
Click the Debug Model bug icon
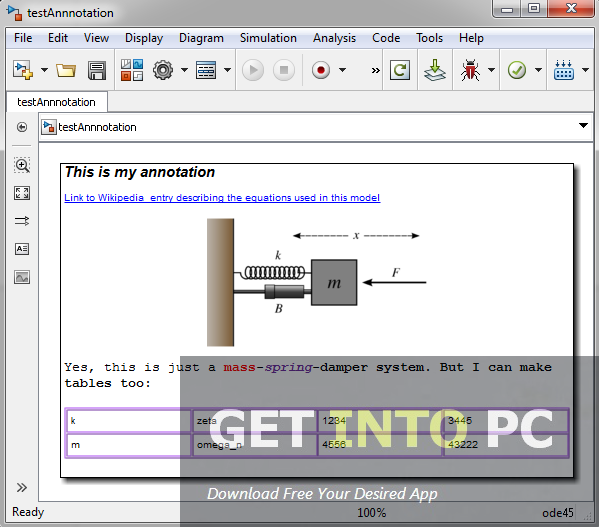point(470,70)
